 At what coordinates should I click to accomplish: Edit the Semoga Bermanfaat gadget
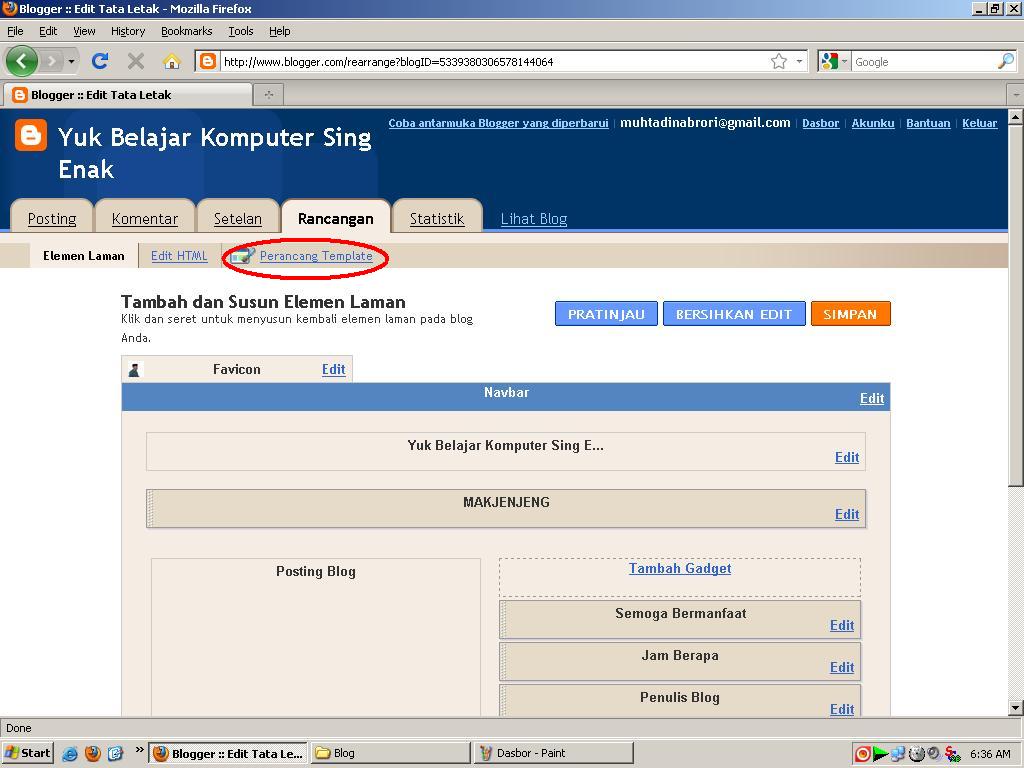[x=842, y=626]
